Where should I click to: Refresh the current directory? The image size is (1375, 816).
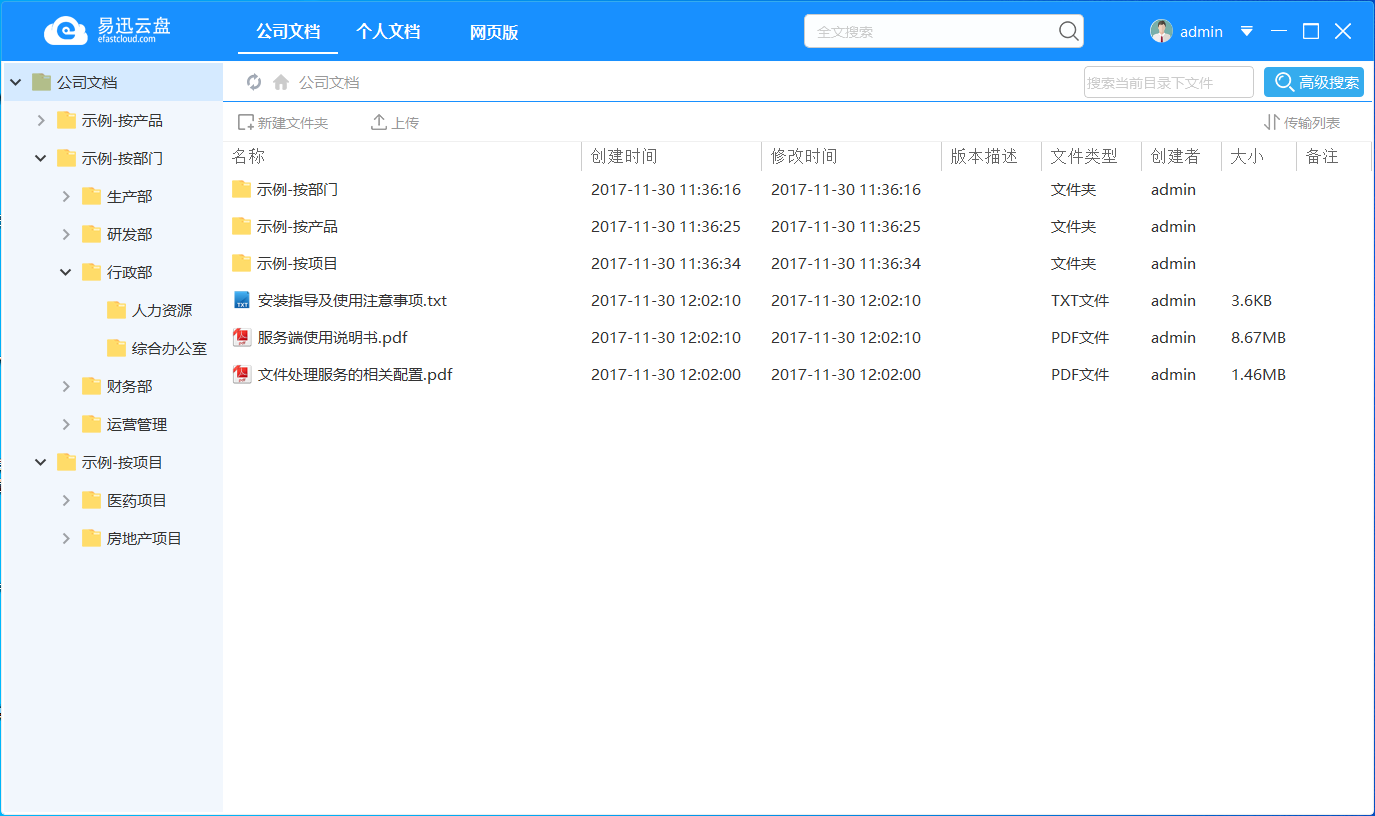pos(254,81)
